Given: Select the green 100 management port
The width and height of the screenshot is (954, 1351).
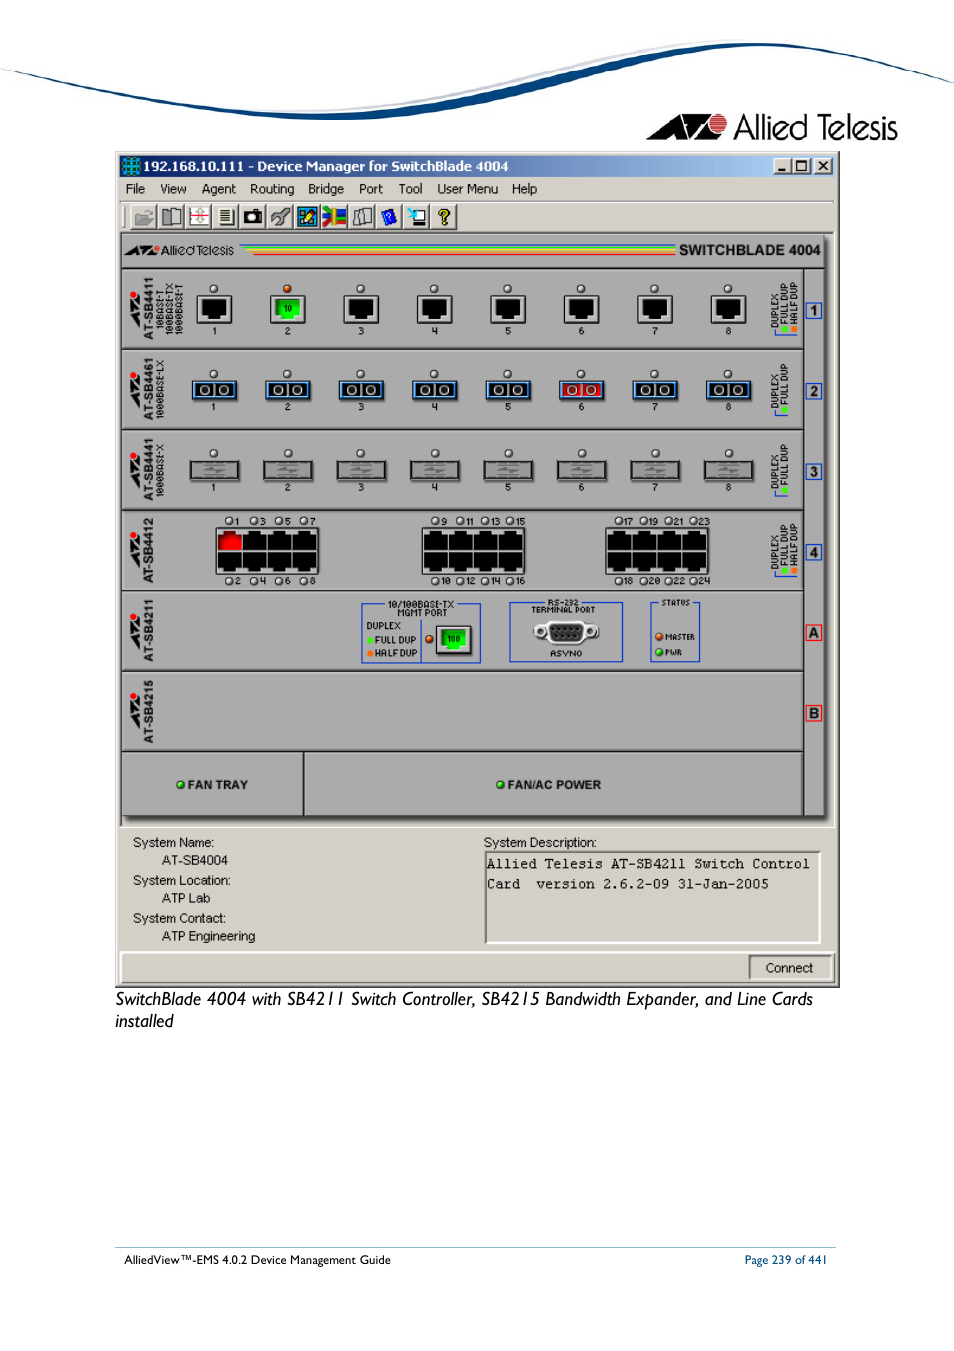Looking at the screenshot, I should coord(455,639).
